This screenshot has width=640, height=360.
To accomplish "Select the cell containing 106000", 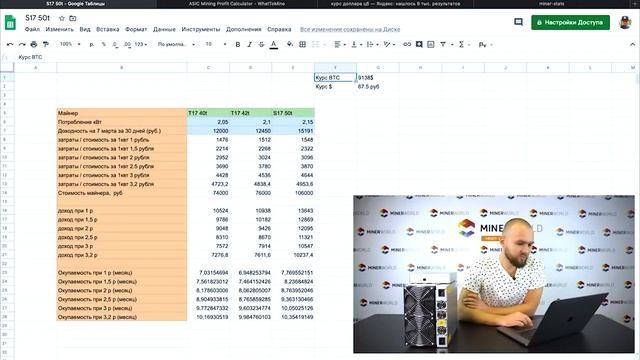I will click(293, 193).
